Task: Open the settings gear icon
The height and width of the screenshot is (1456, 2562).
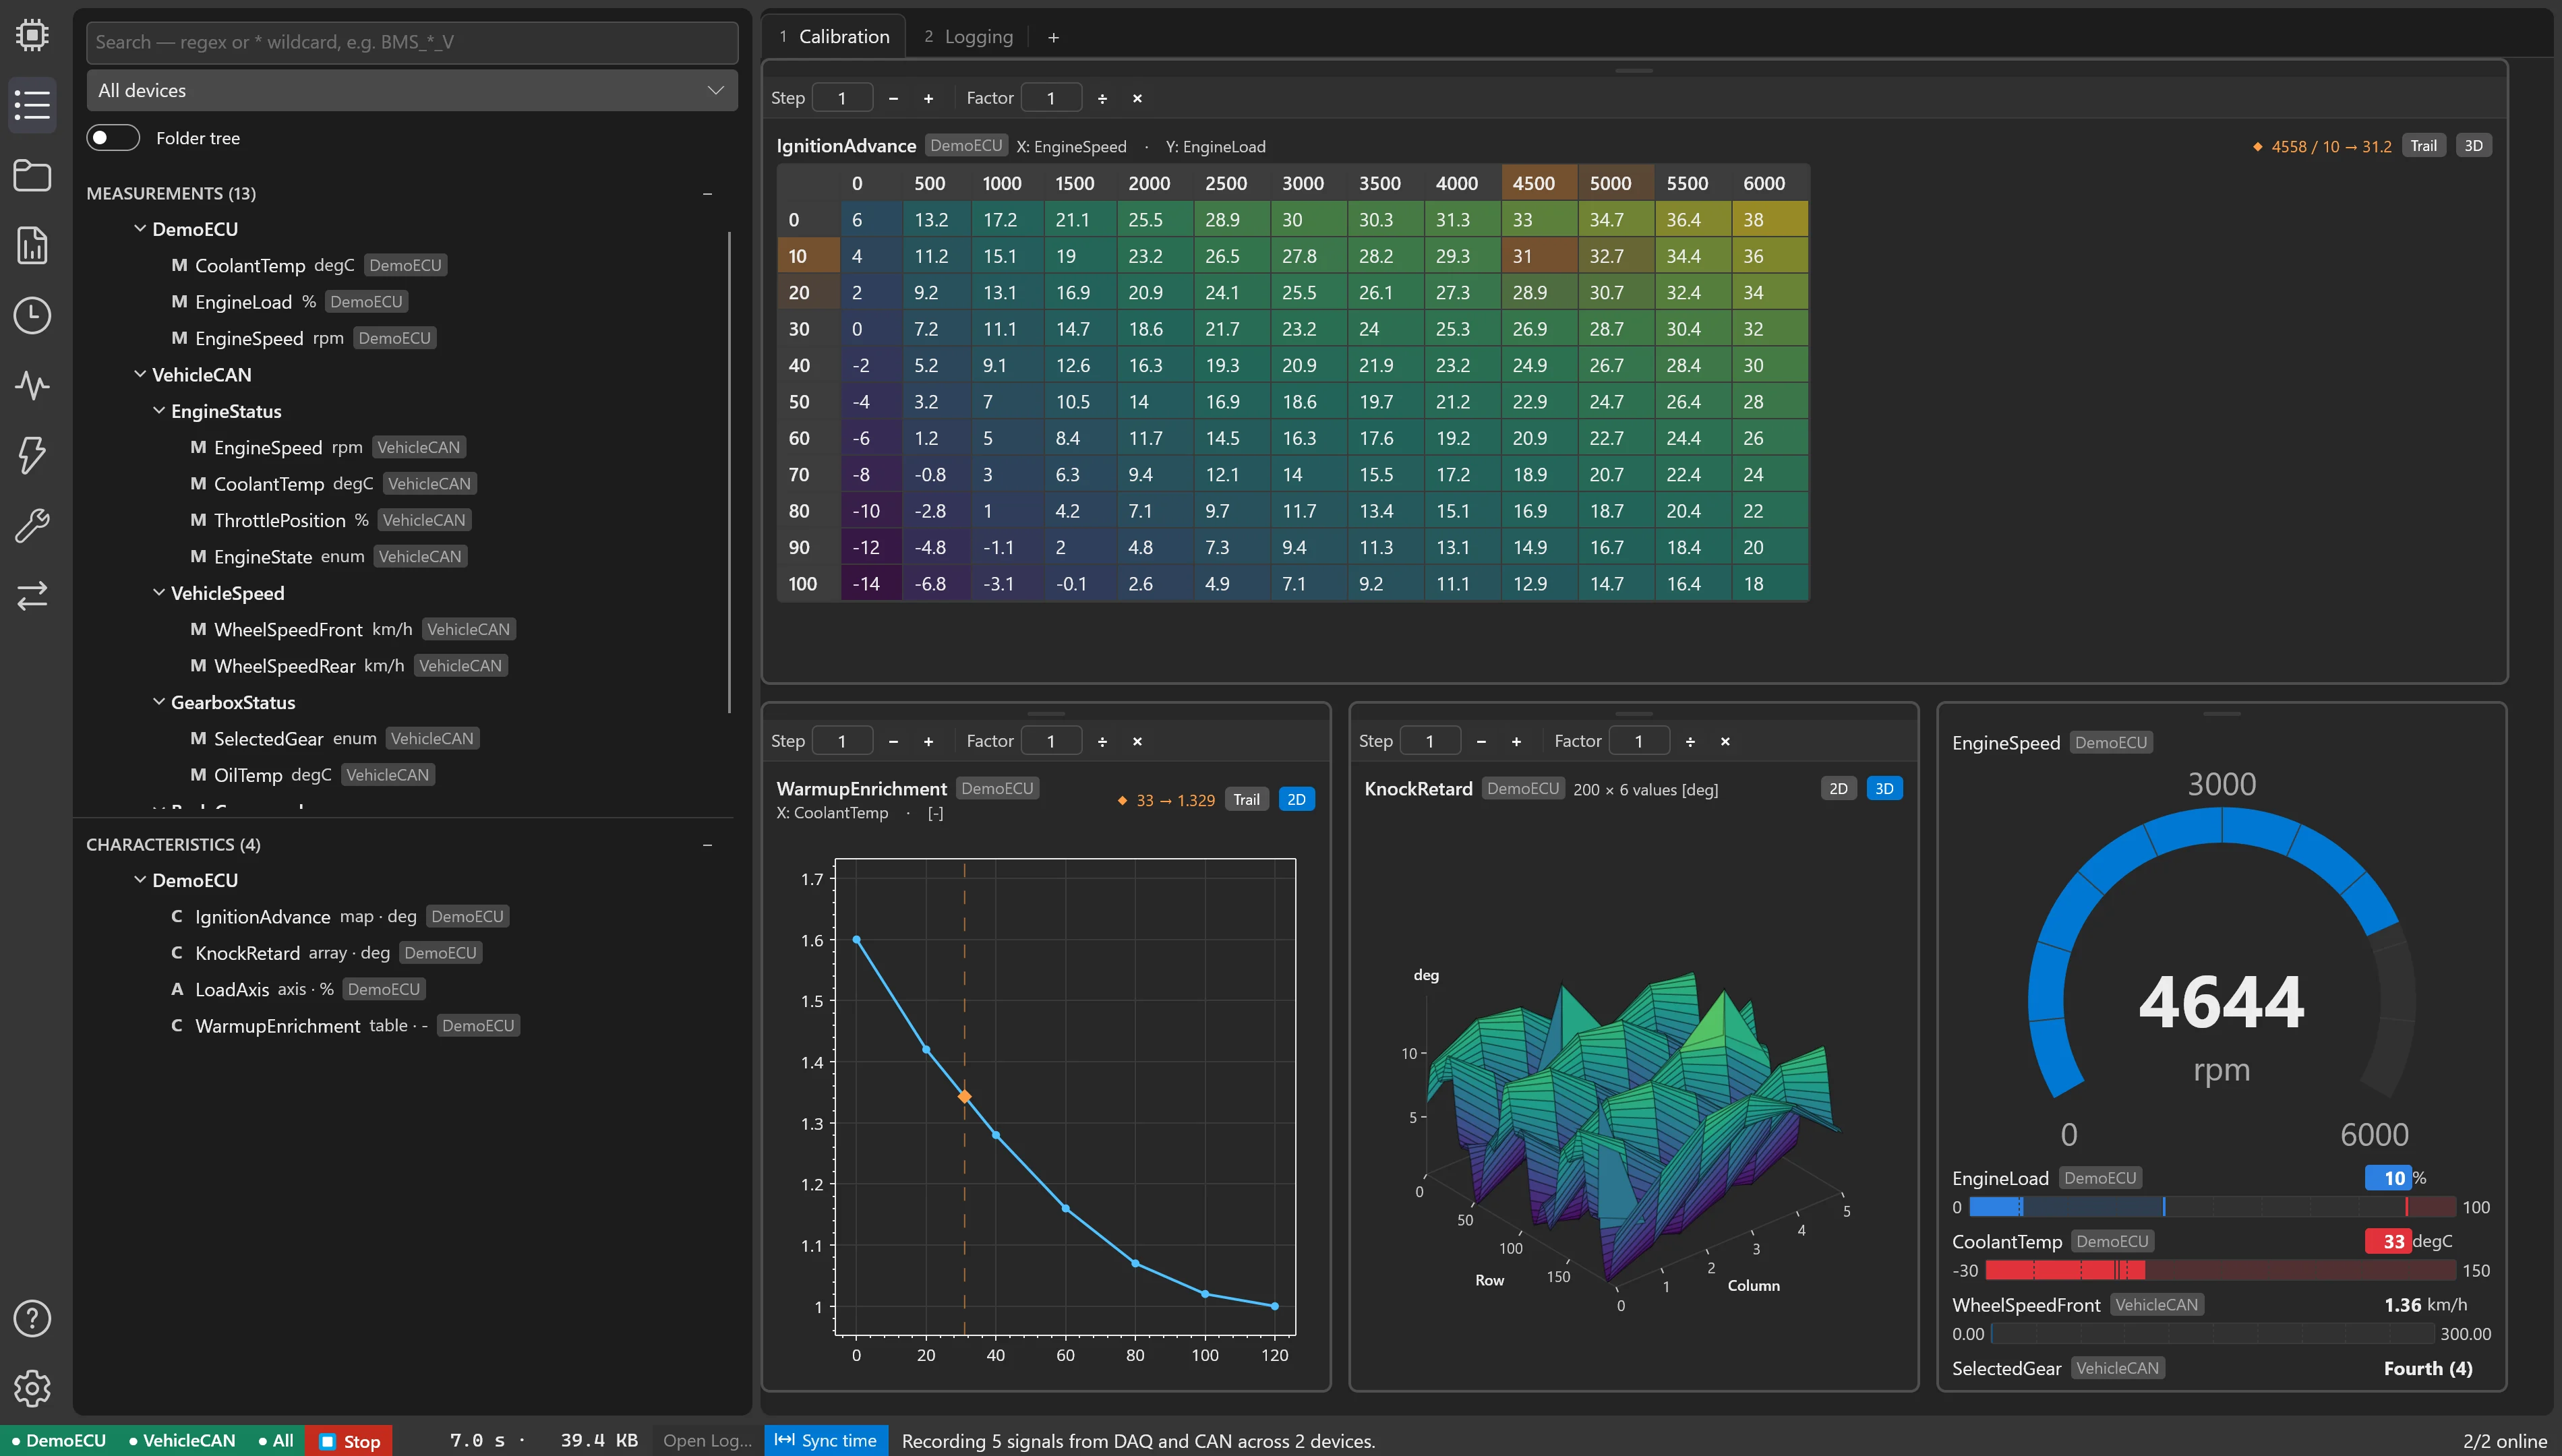Action: click(x=32, y=1388)
